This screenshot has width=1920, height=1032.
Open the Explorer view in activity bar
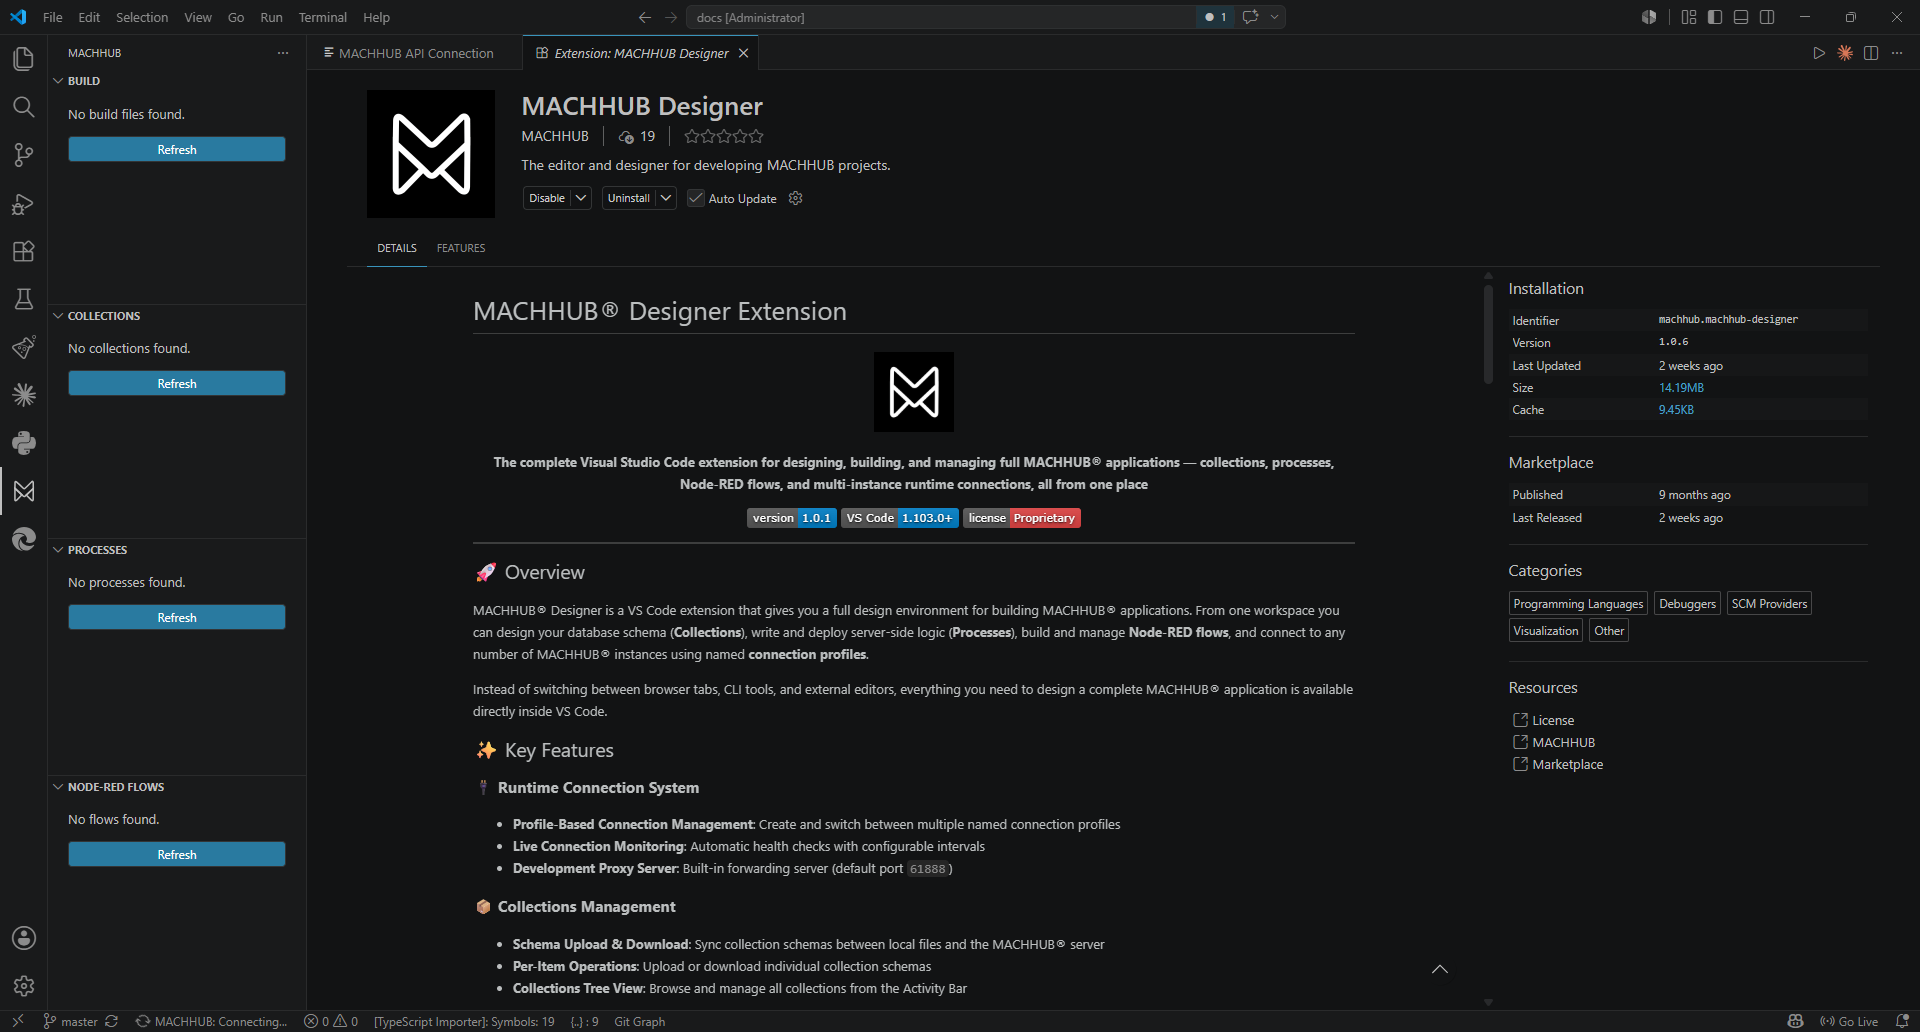click(23, 59)
